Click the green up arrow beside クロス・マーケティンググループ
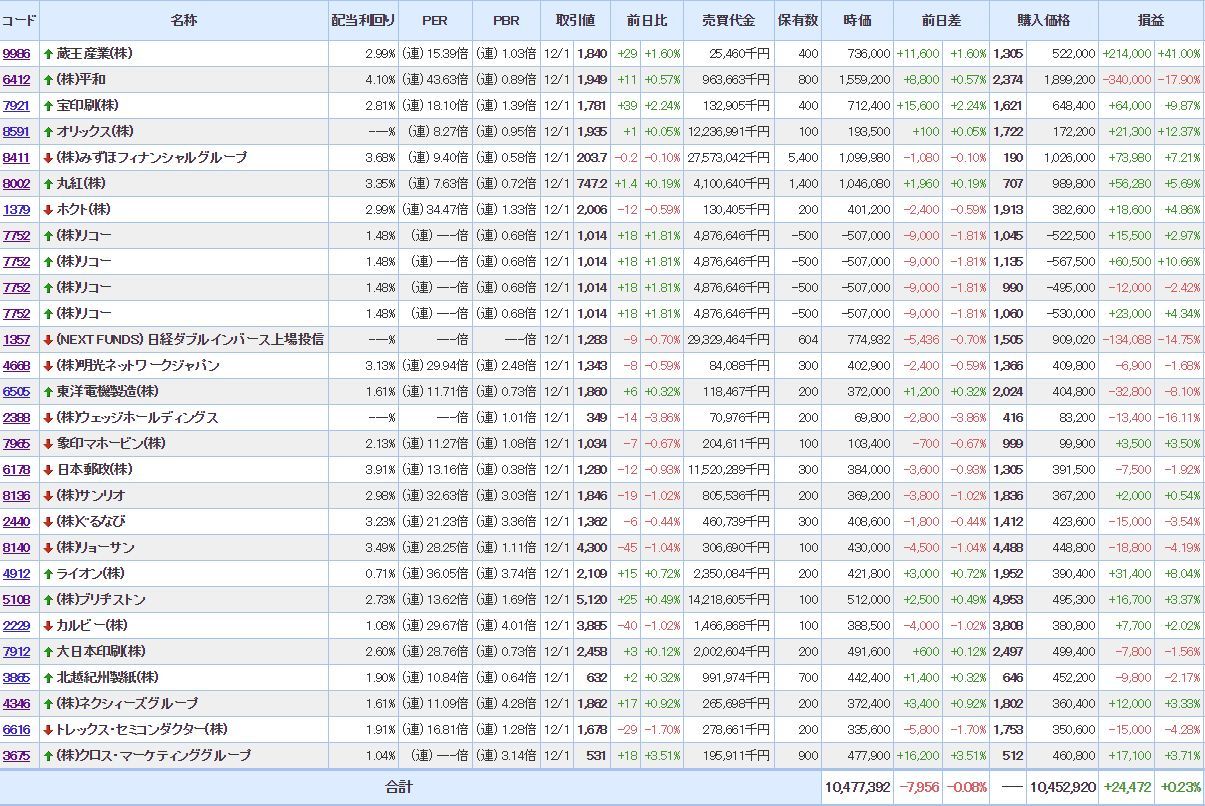Viewport: 1205px width, 806px height. point(48,756)
